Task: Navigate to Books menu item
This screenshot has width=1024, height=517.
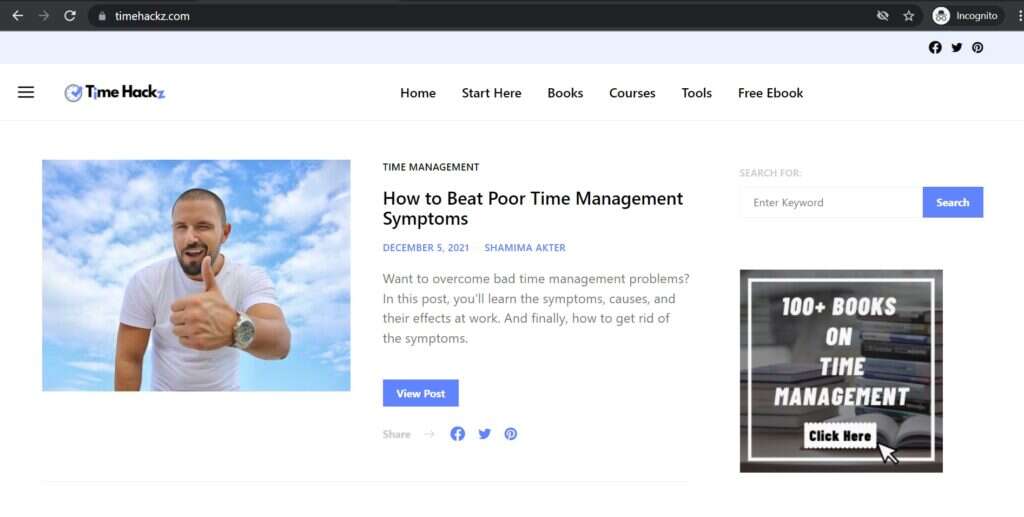Action: tap(565, 93)
